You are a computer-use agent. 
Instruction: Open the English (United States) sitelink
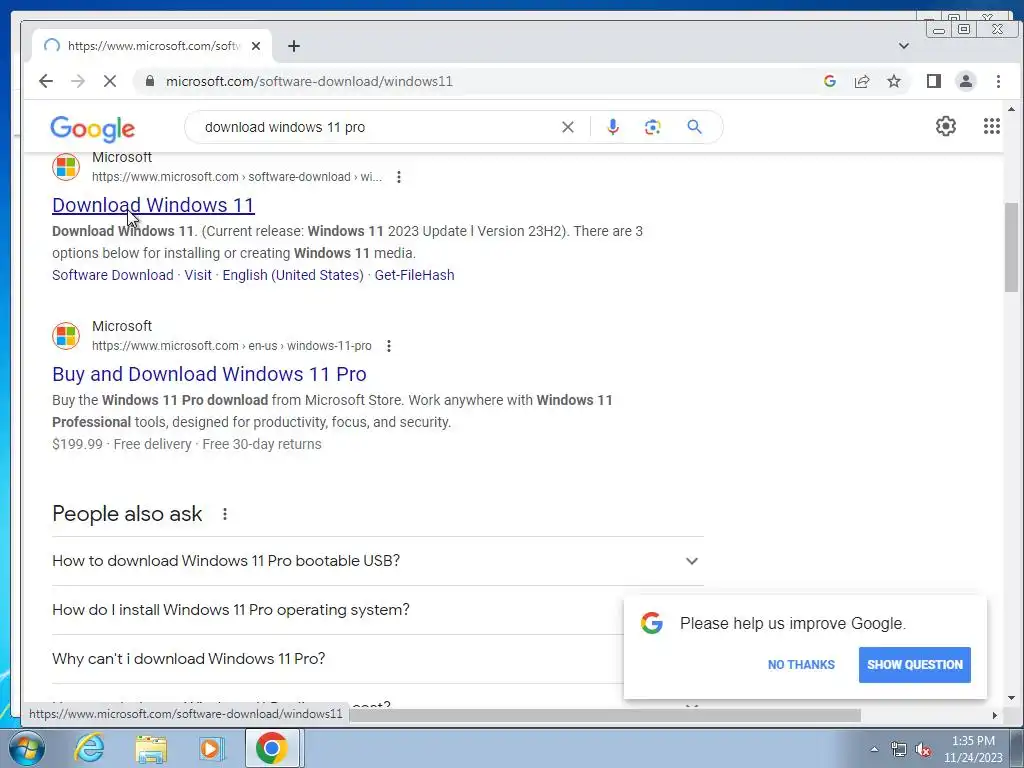pyautogui.click(x=293, y=275)
